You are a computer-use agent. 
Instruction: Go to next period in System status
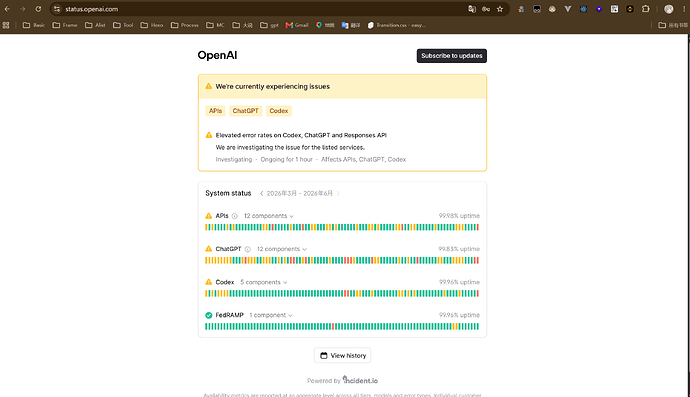point(338,193)
